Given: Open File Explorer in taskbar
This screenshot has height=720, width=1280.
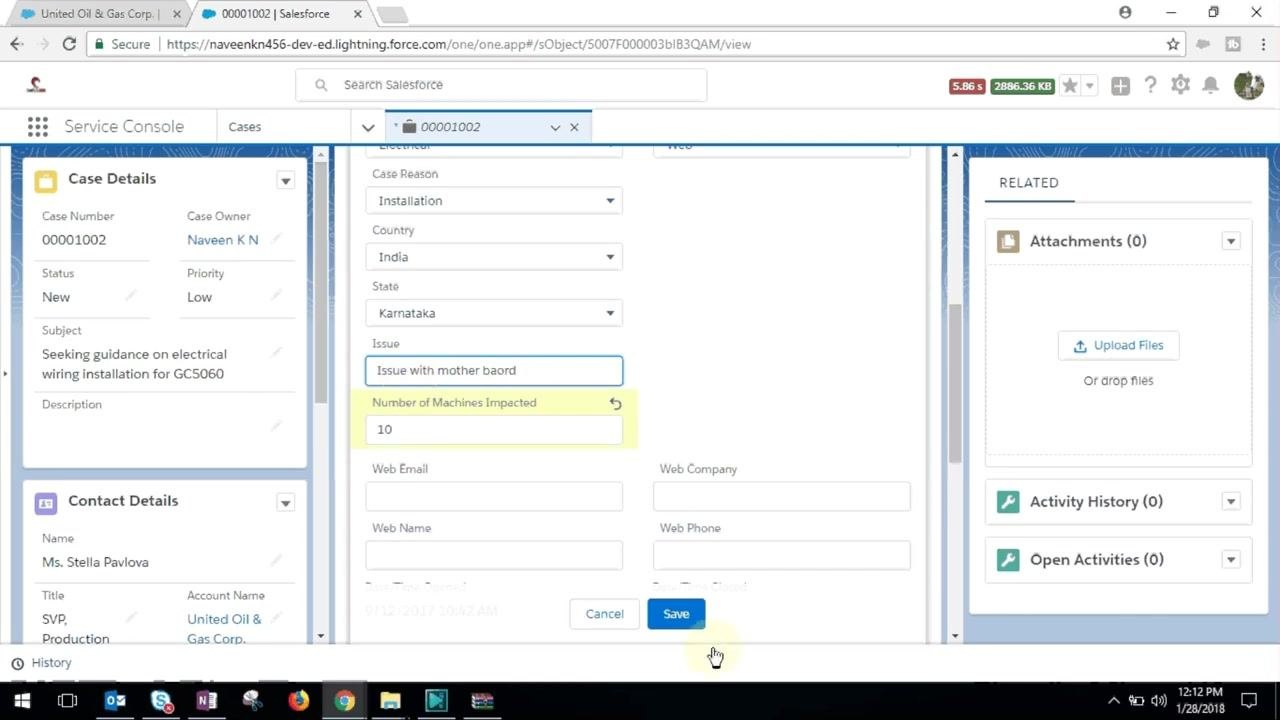Looking at the screenshot, I should [390, 700].
